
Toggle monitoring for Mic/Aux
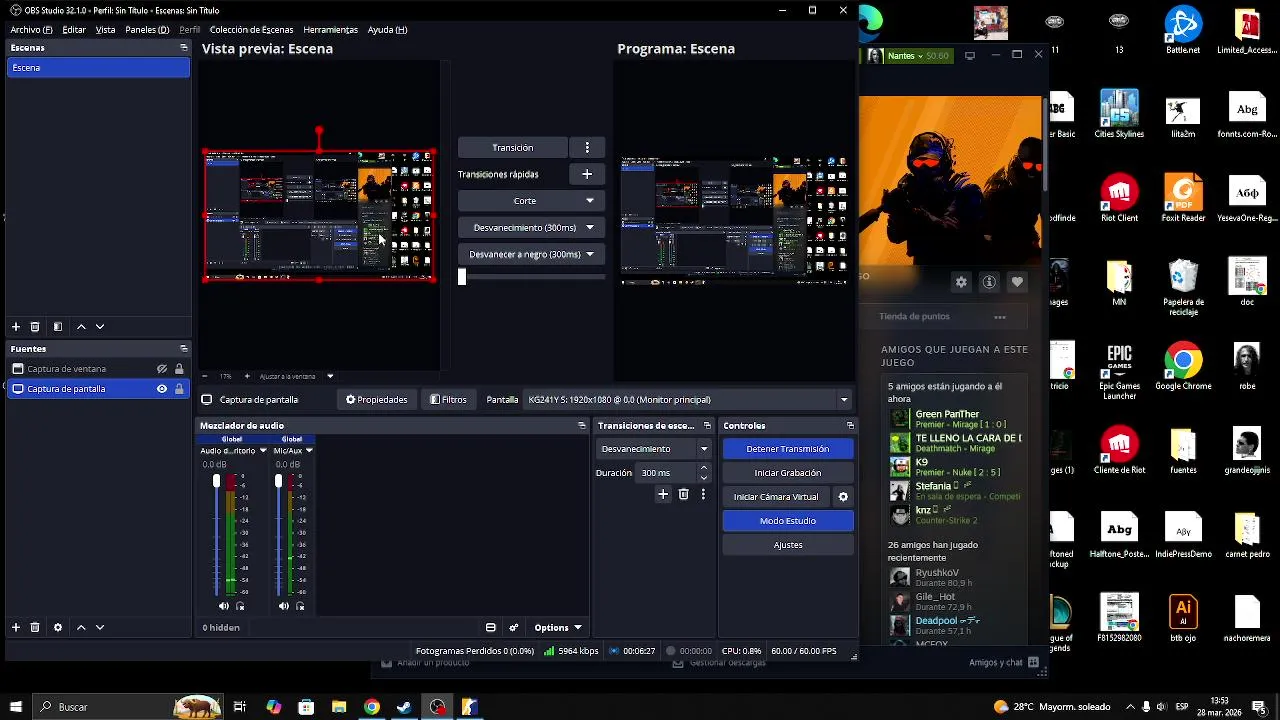click(300, 606)
